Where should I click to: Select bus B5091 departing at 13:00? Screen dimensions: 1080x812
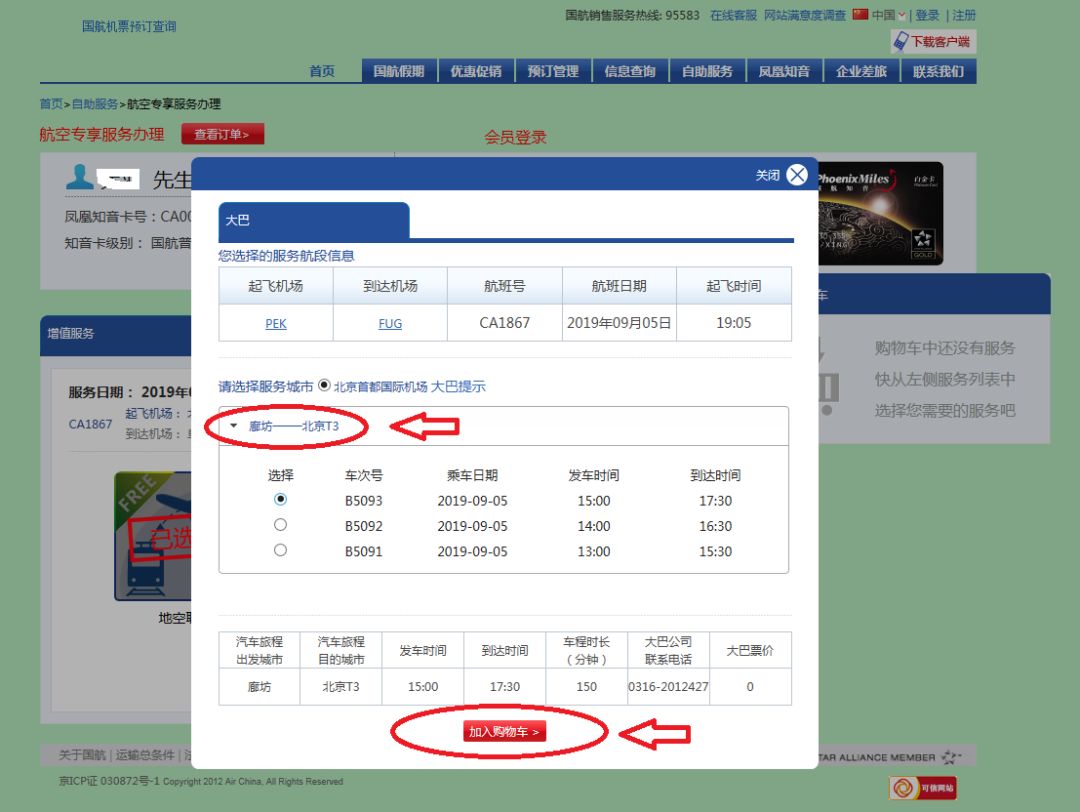click(280, 550)
